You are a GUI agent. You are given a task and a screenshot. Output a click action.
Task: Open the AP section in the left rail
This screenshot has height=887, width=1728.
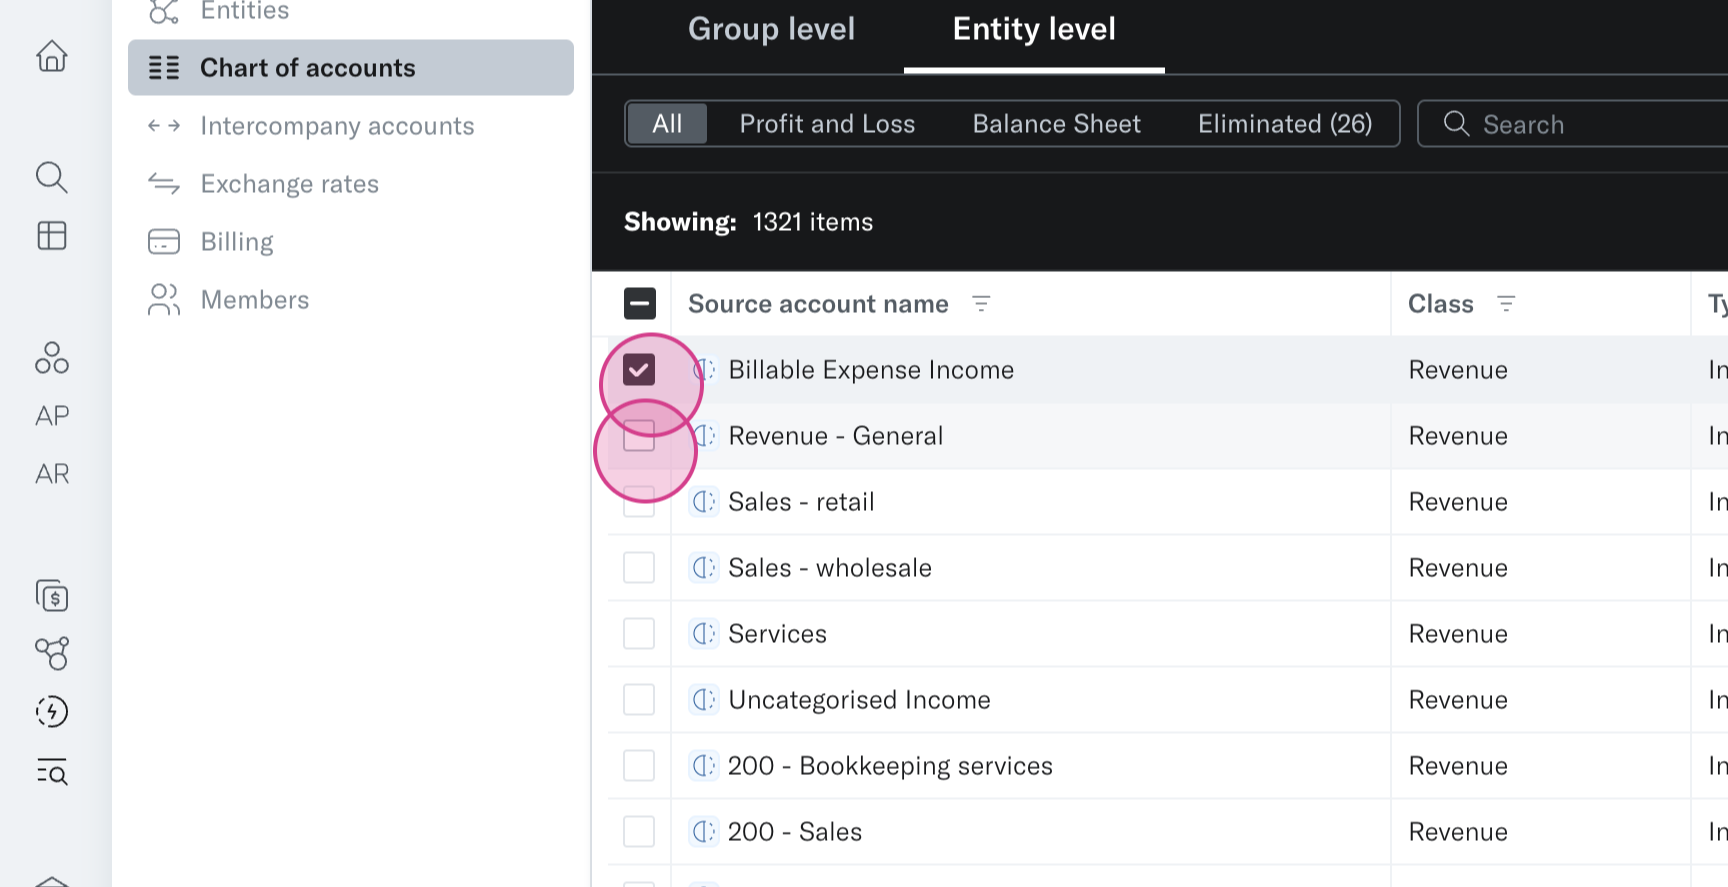52,416
